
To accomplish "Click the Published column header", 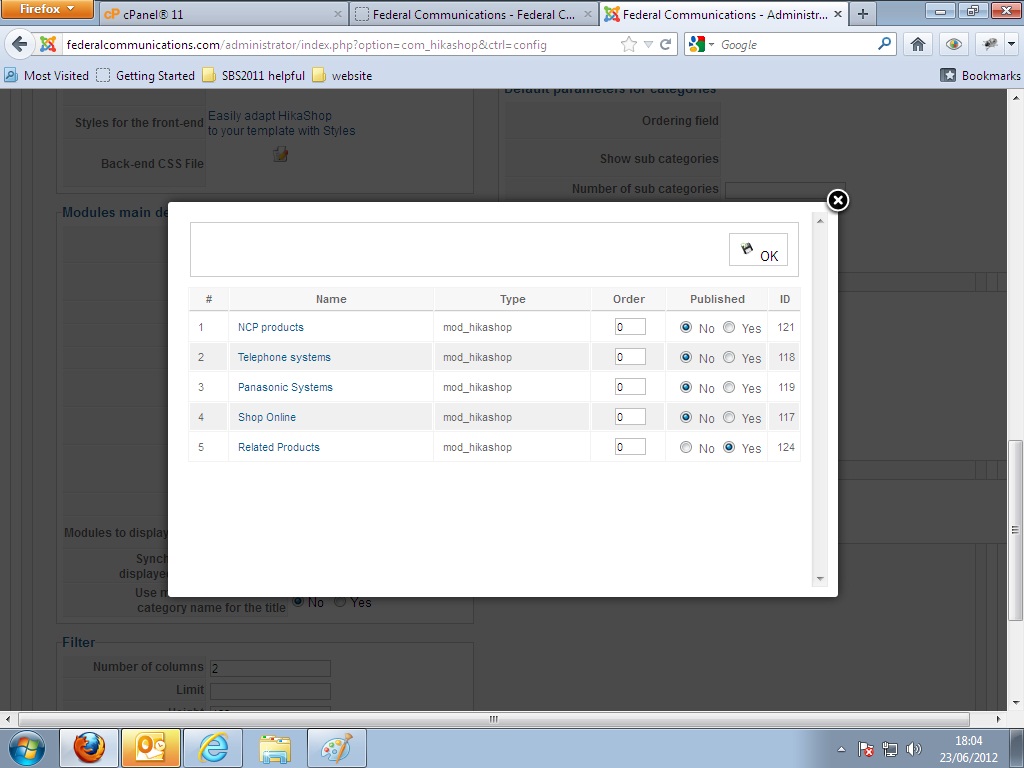I will (717, 299).
